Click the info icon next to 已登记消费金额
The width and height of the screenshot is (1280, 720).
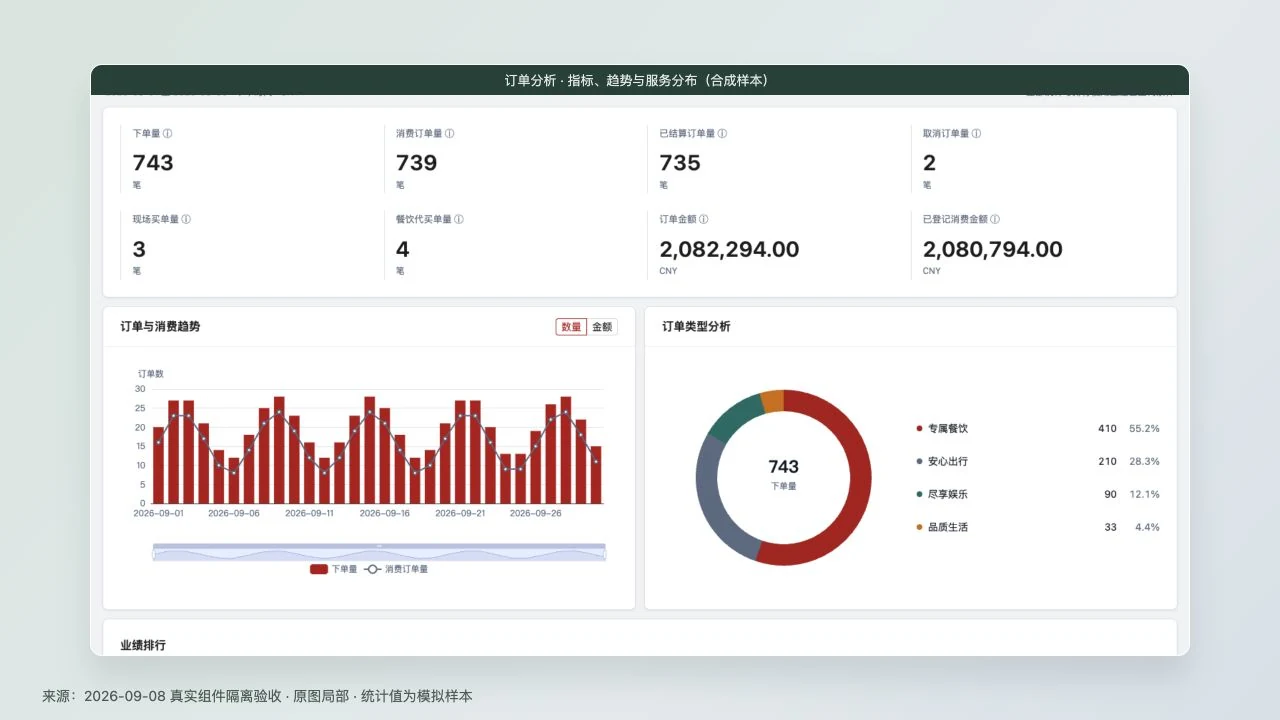click(995, 219)
